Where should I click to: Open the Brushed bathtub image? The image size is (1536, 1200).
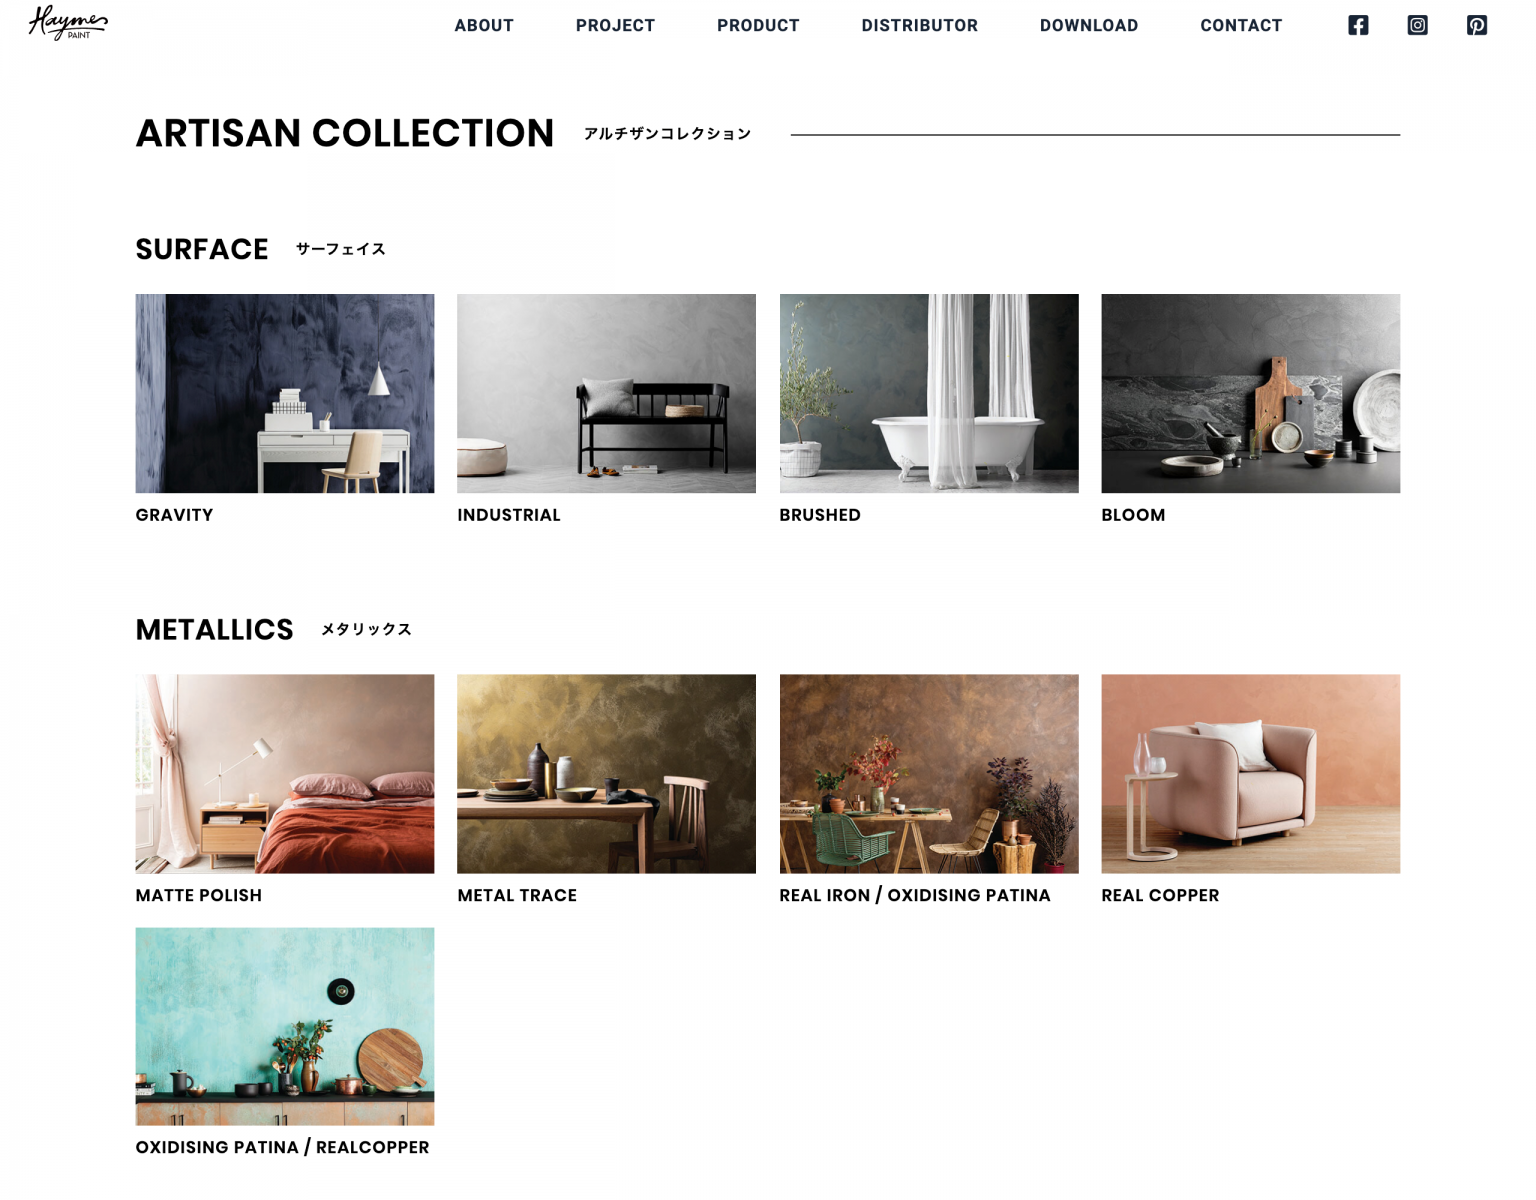[929, 393]
